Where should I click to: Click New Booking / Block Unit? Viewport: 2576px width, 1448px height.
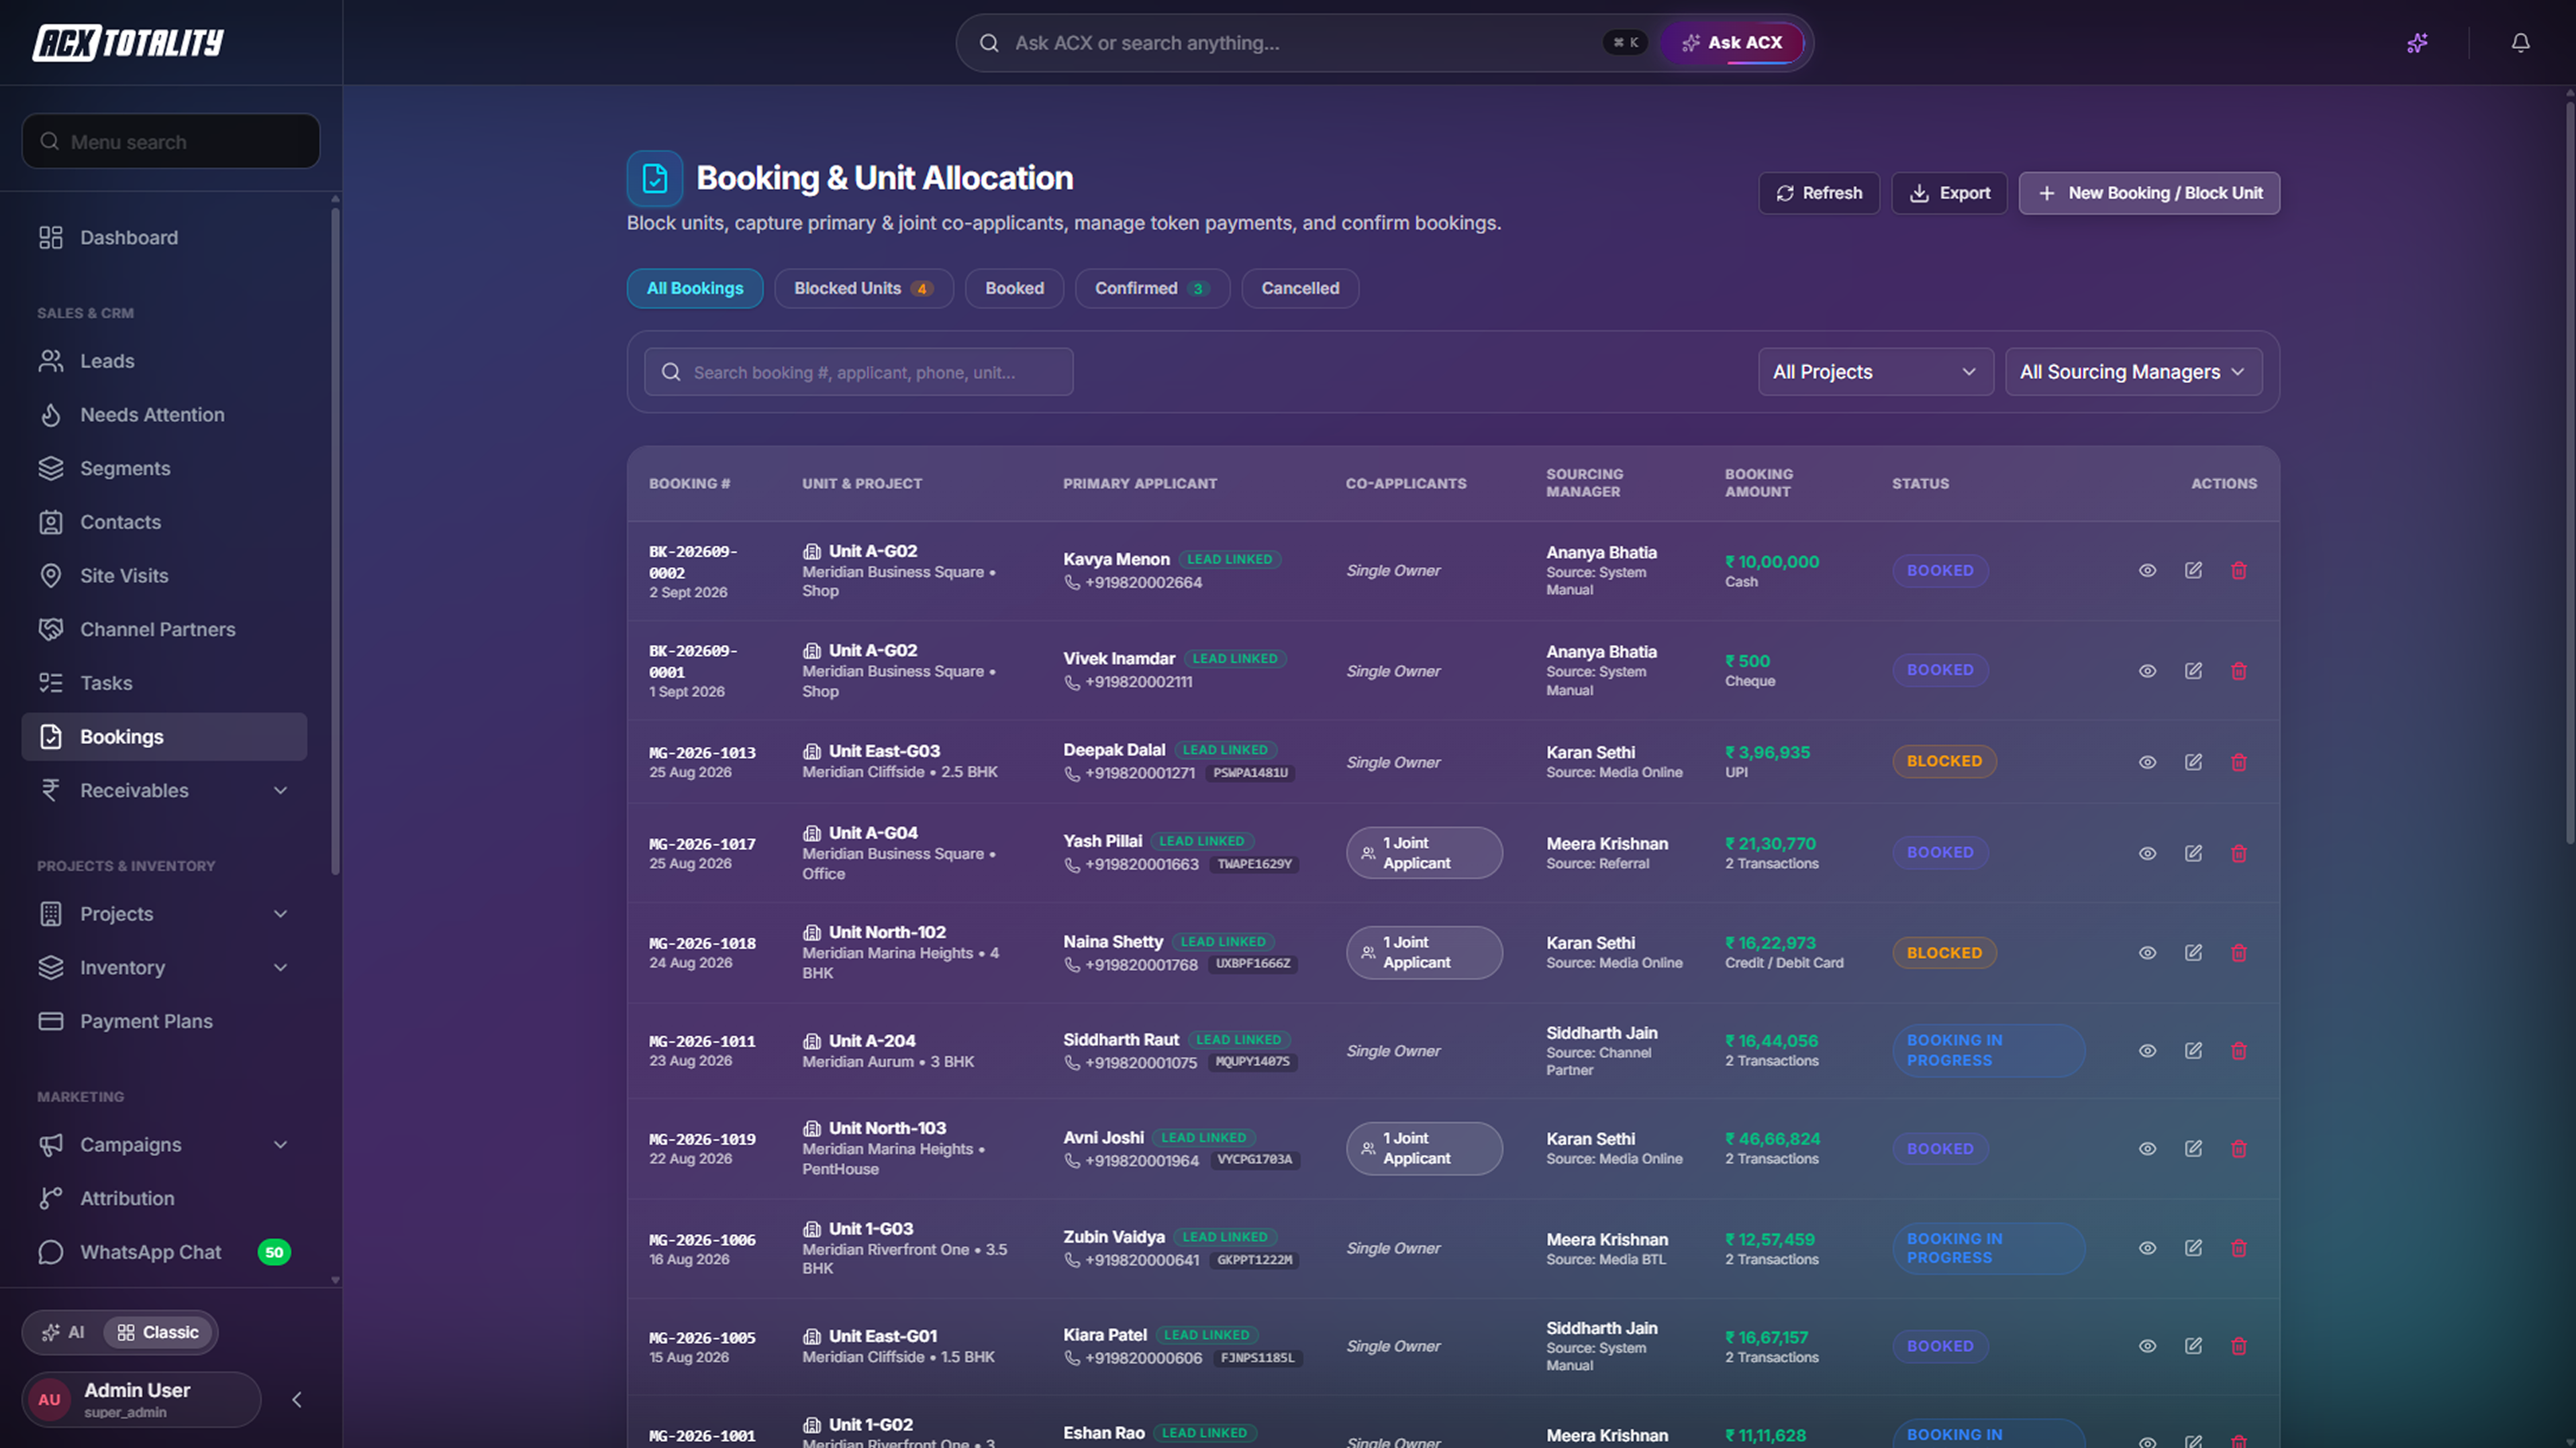pos(2149,193)
